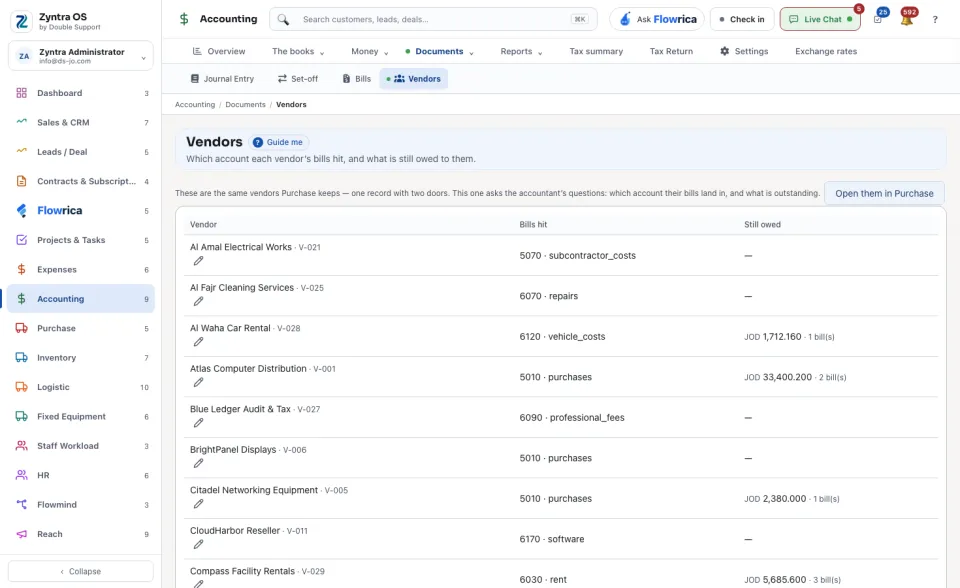This screenshot has height=588, width=960.
Task: Click the pencil edit icon for Al Amal Electrical Works
Action: click(198, 261)
